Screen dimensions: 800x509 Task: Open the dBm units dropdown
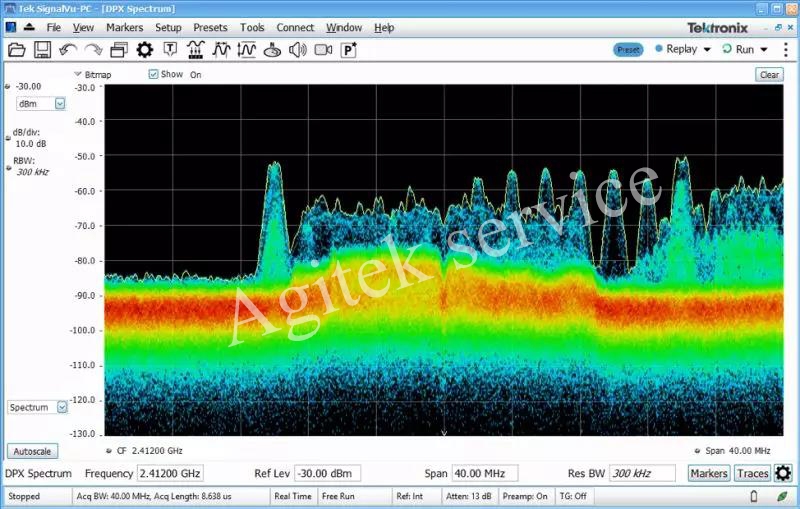coord(59,103)
